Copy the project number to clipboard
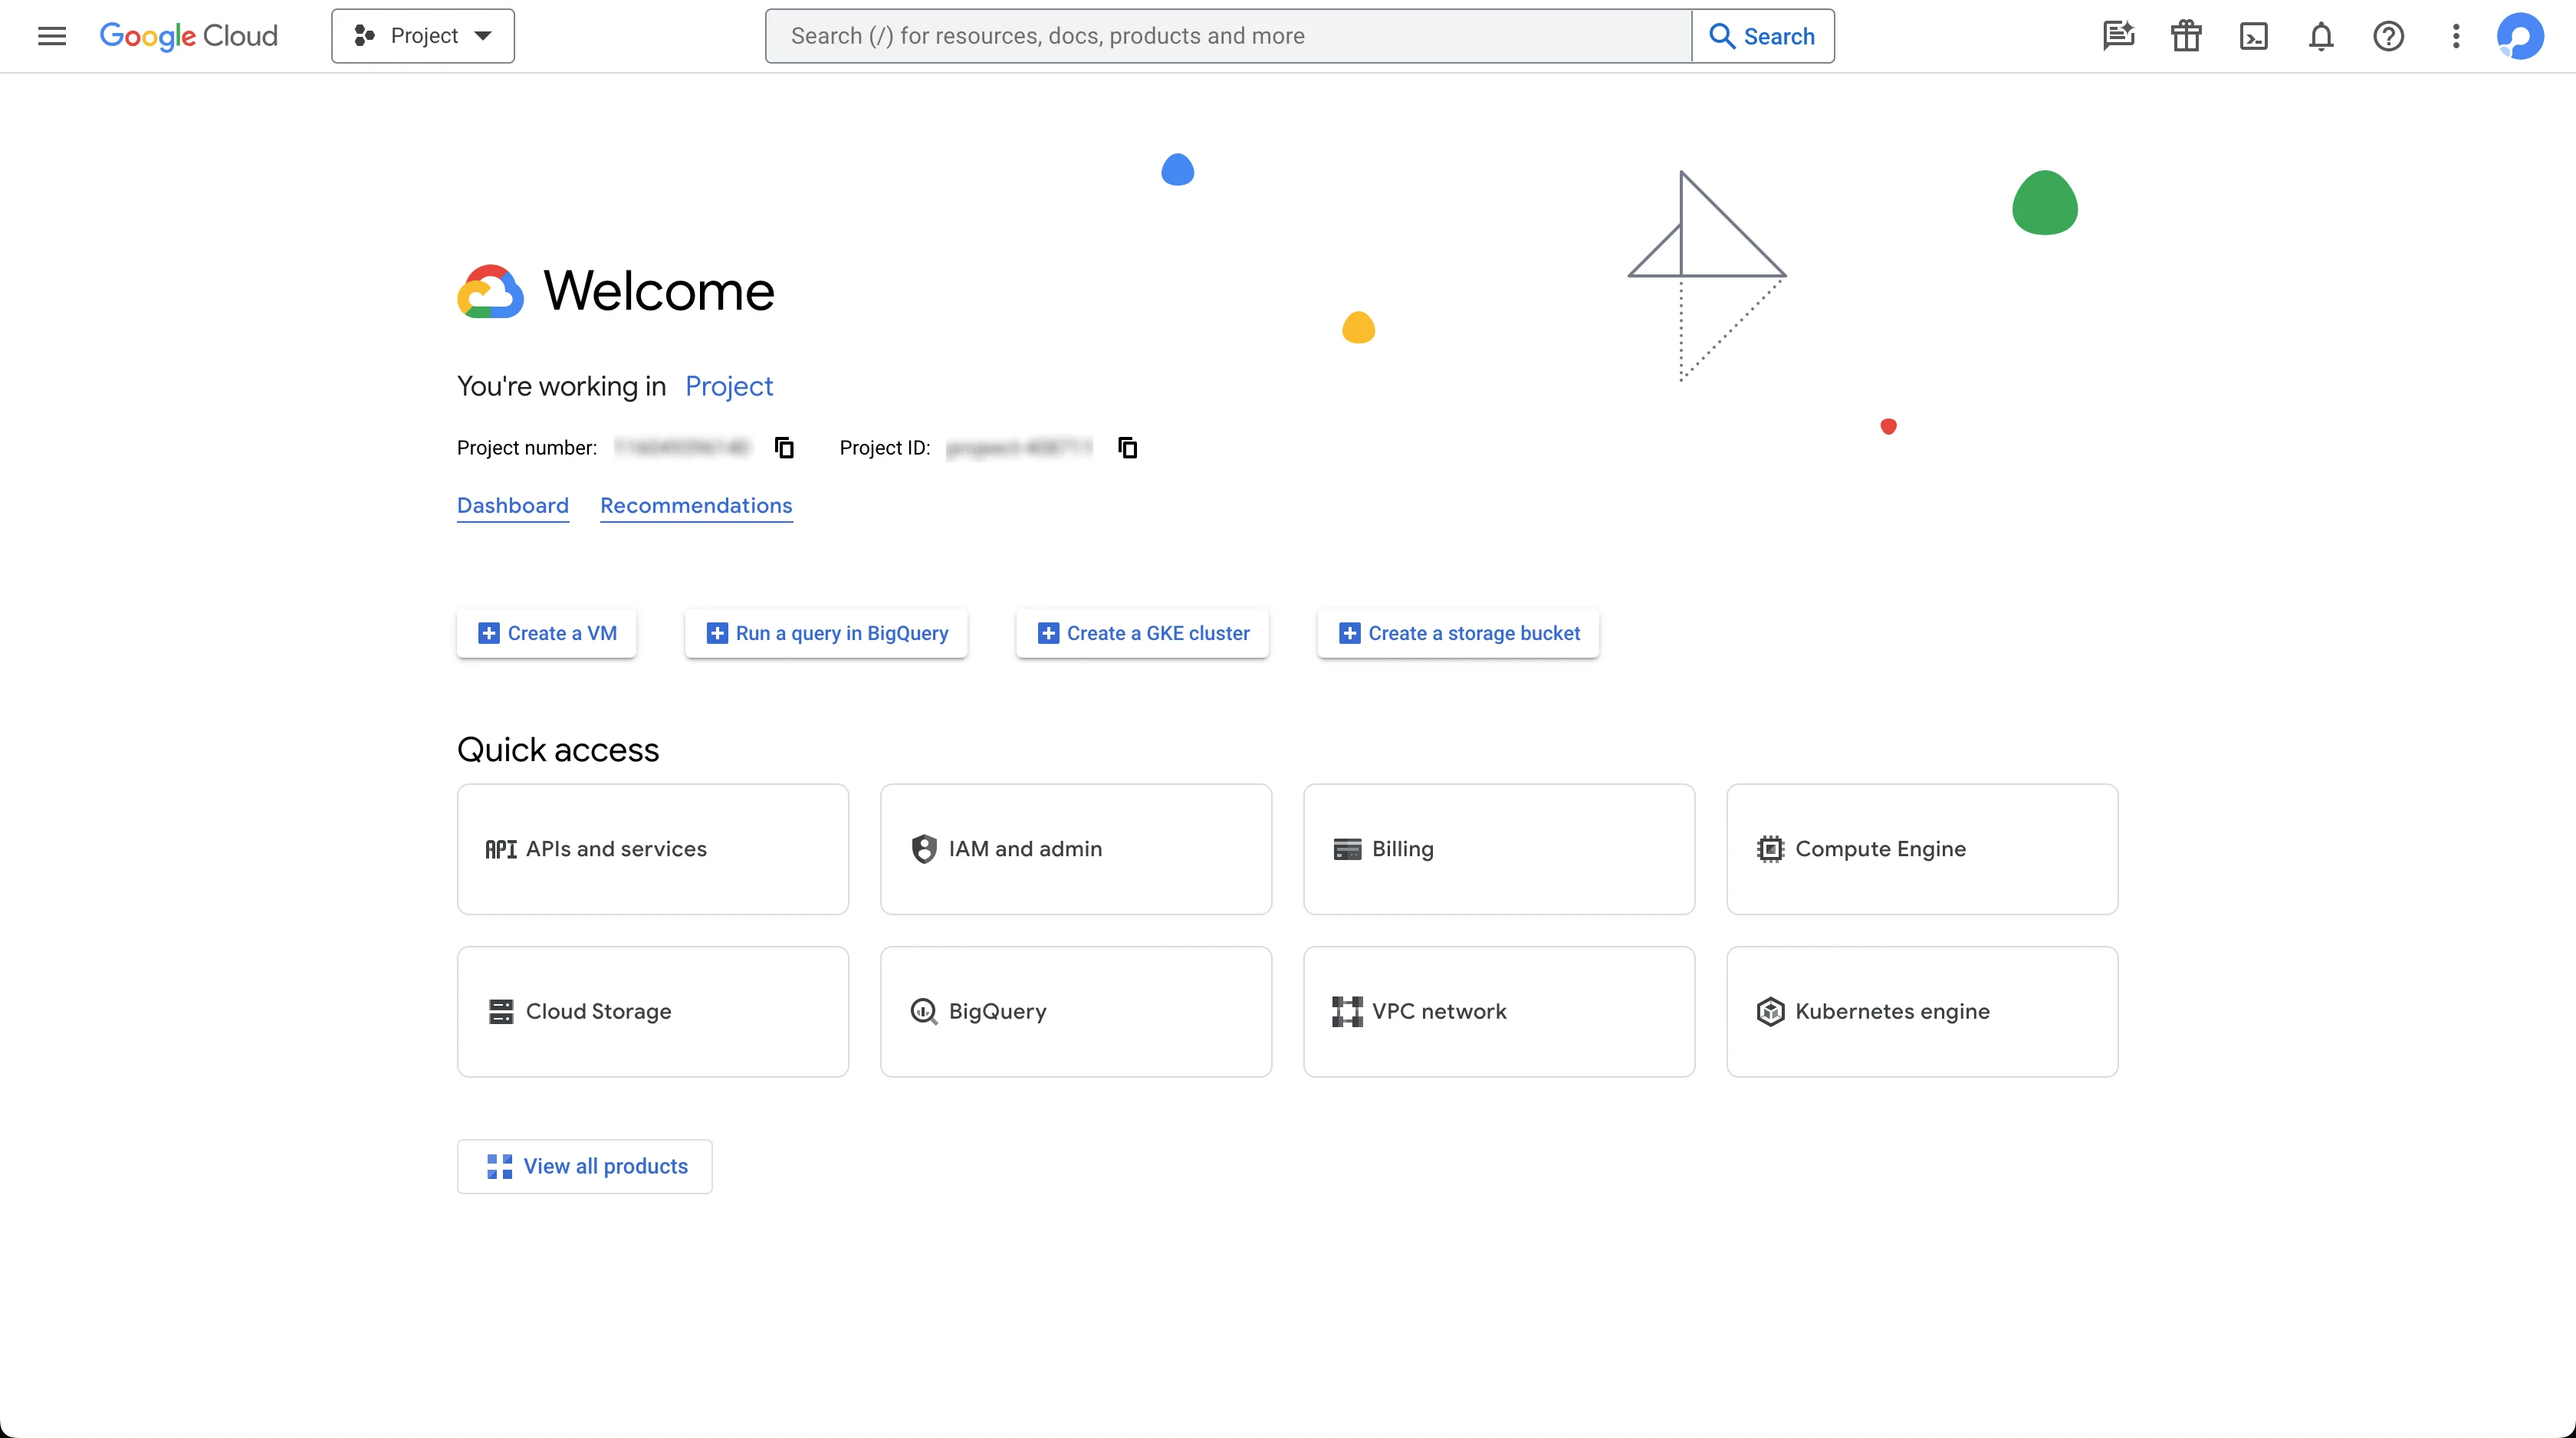The width and height of the screenshot is (2576, 1438). 784,447
